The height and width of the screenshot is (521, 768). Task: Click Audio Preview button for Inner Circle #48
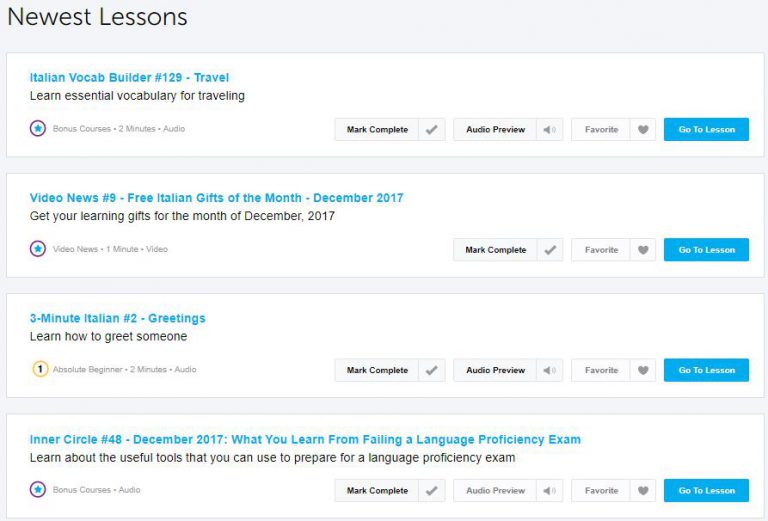click(495, 491)
